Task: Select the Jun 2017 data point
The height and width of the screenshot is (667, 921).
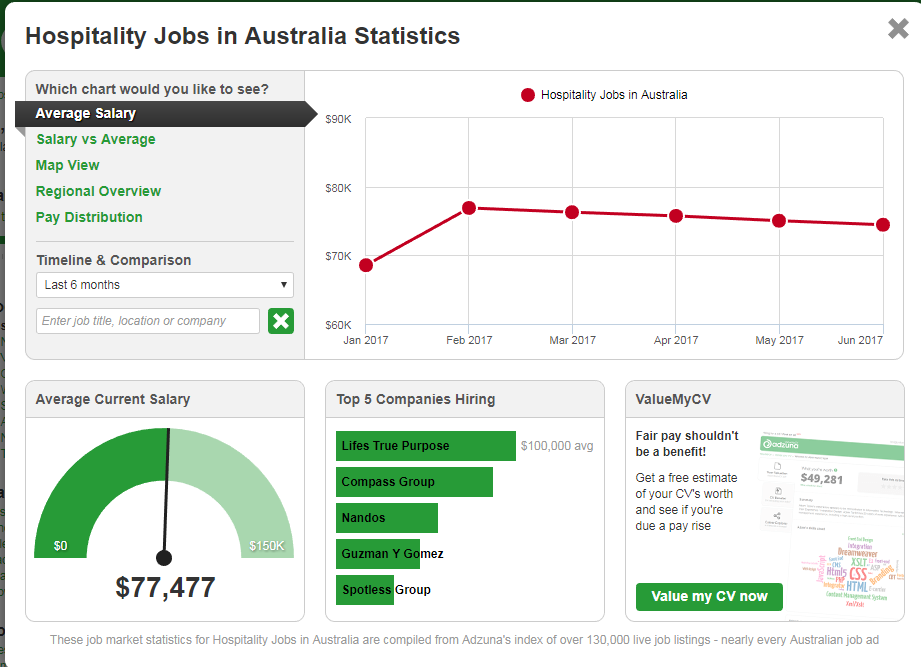Action: pyautogui.click(x=883, y=225)
